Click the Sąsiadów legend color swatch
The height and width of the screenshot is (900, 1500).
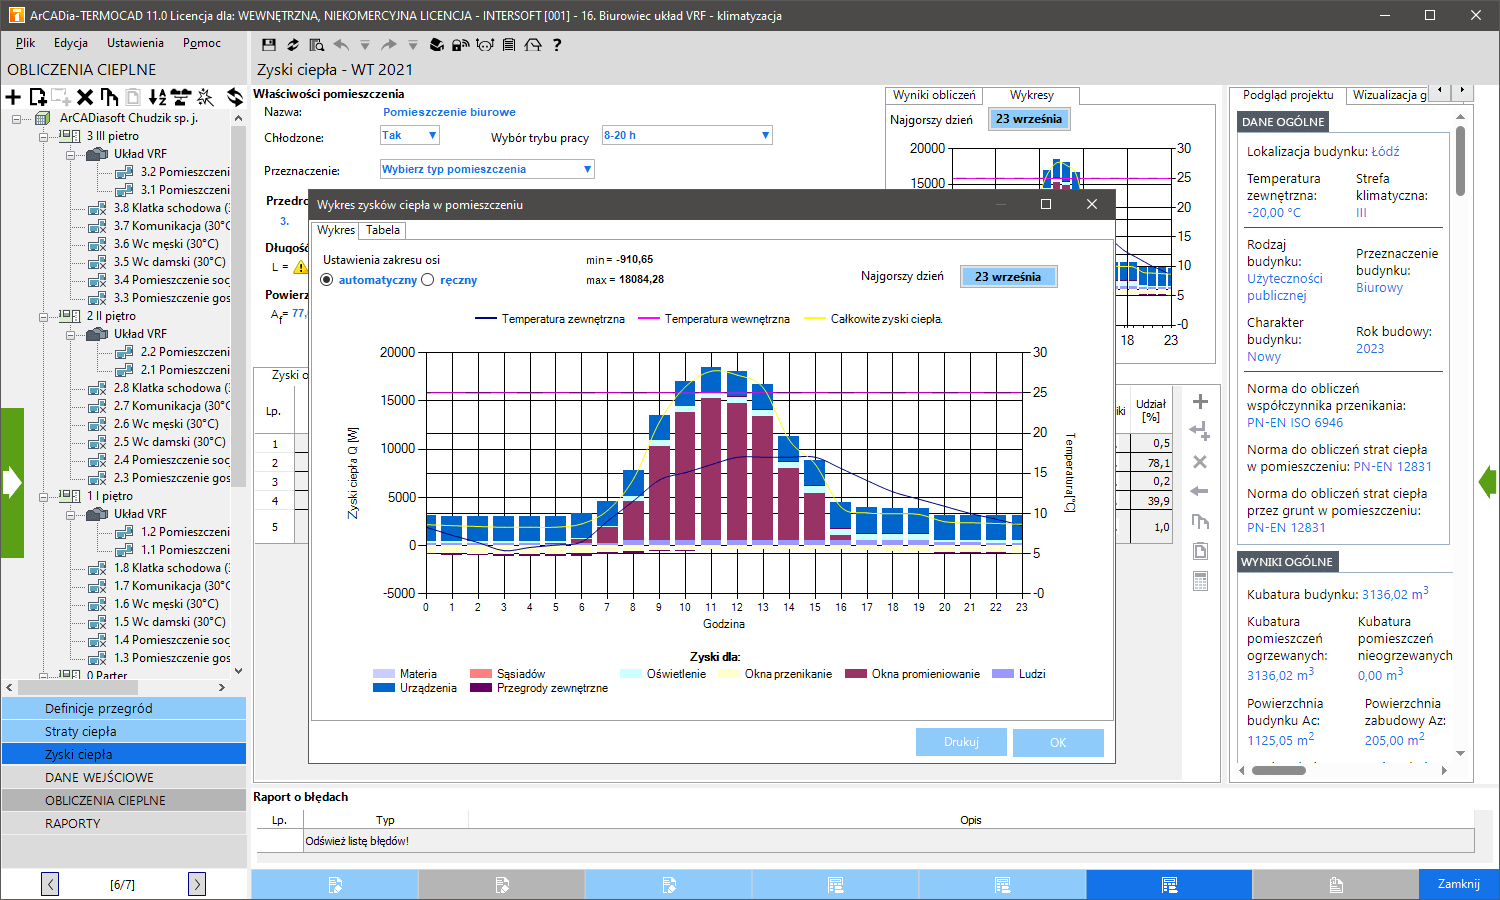pos(481,674)
